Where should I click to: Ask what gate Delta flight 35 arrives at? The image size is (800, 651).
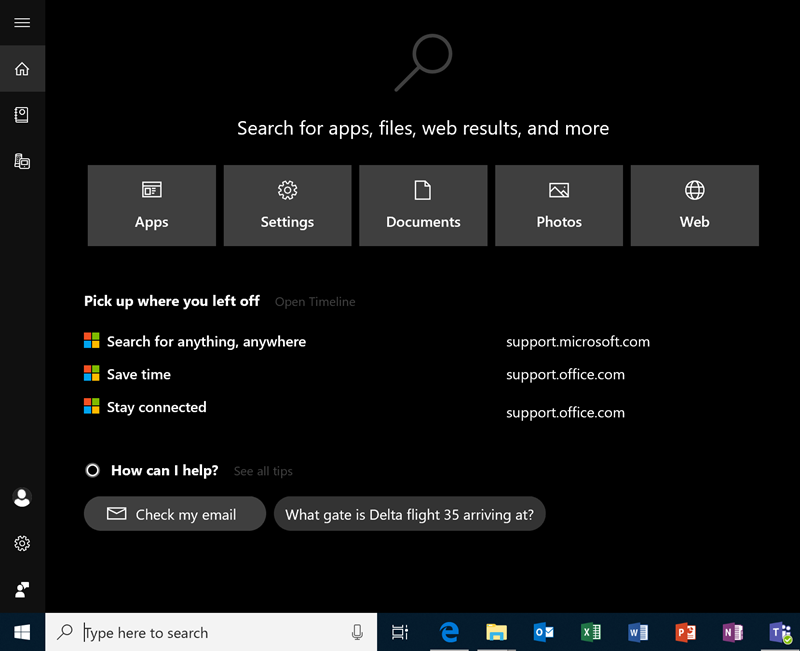coord(409,513)
